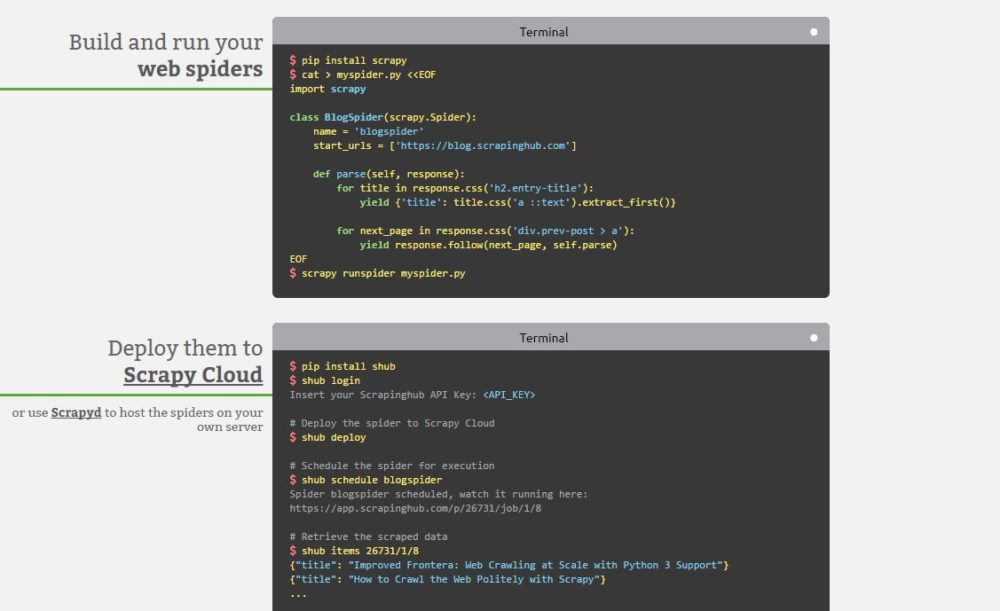The width and height of the screenshot is (1000, 611).
Task: Click the white dot in the first Terminal title bar
Action: click(x=814, y=32)
